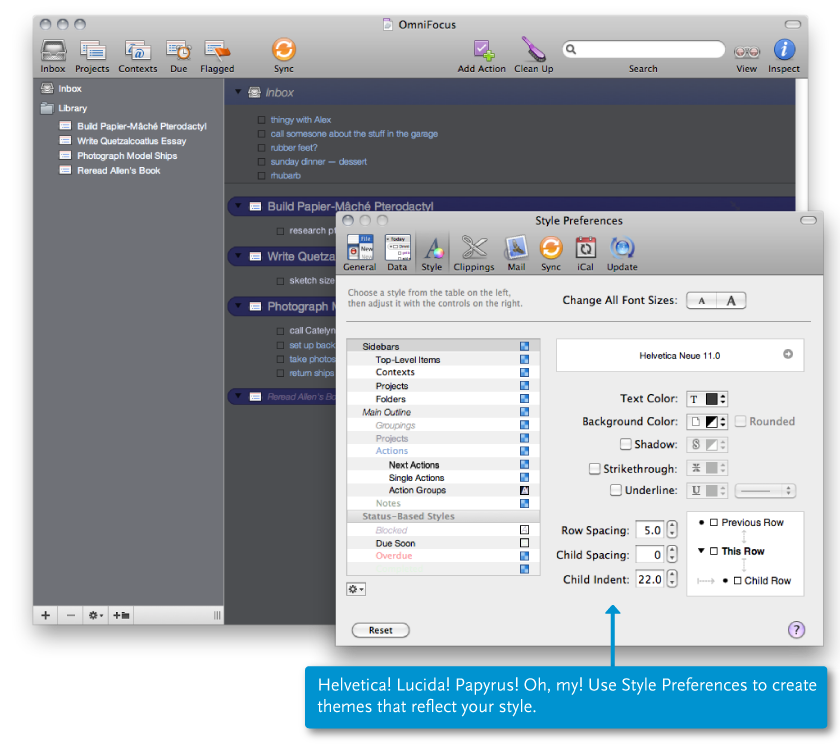Viewport: 840px width, 745px height.
Task: Collapse the Photograph project in outline
Action: [238, 306]
